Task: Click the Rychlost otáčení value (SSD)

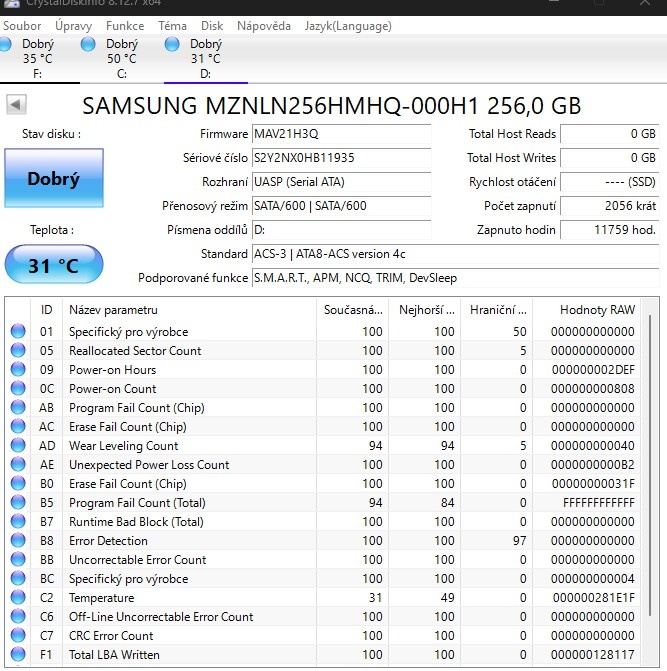Action: tap(610, 182)
